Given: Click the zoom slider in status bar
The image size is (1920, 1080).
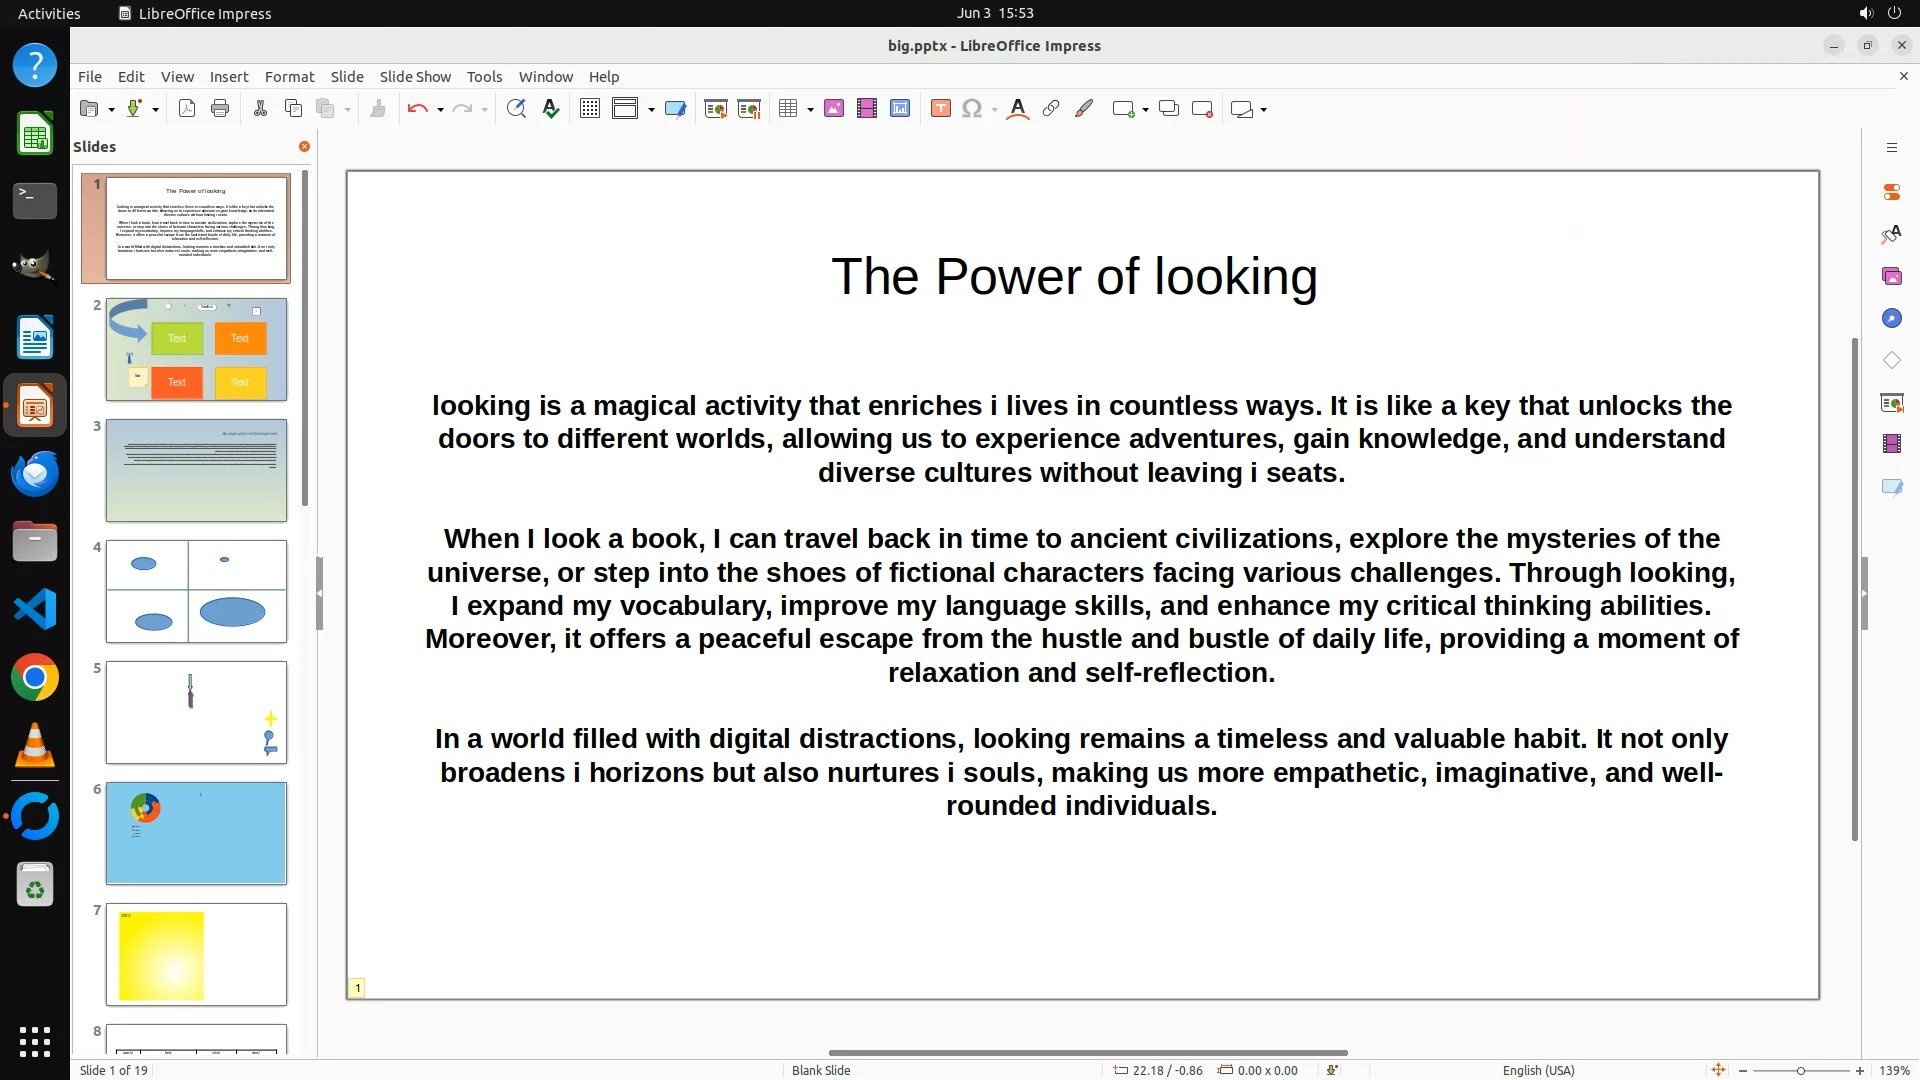Looking at the screenshot, I should (x=1800, y=1071).
